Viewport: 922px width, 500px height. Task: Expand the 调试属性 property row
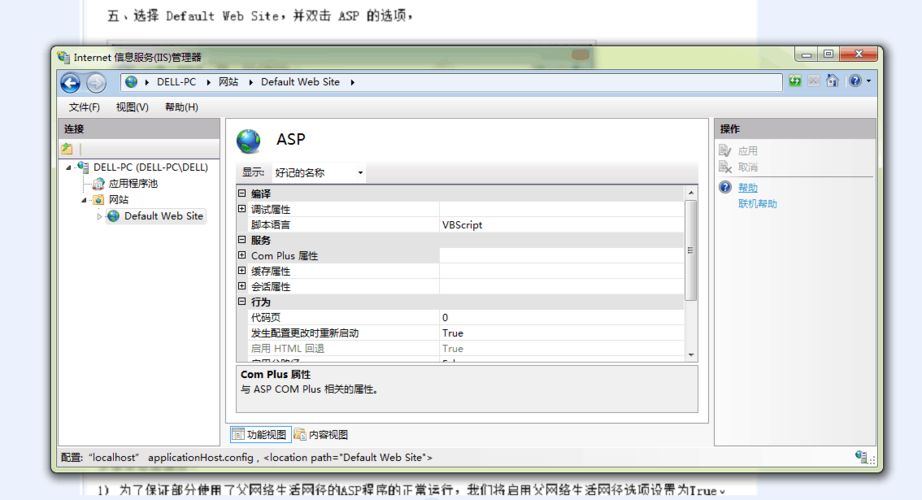tap(242, 209)
